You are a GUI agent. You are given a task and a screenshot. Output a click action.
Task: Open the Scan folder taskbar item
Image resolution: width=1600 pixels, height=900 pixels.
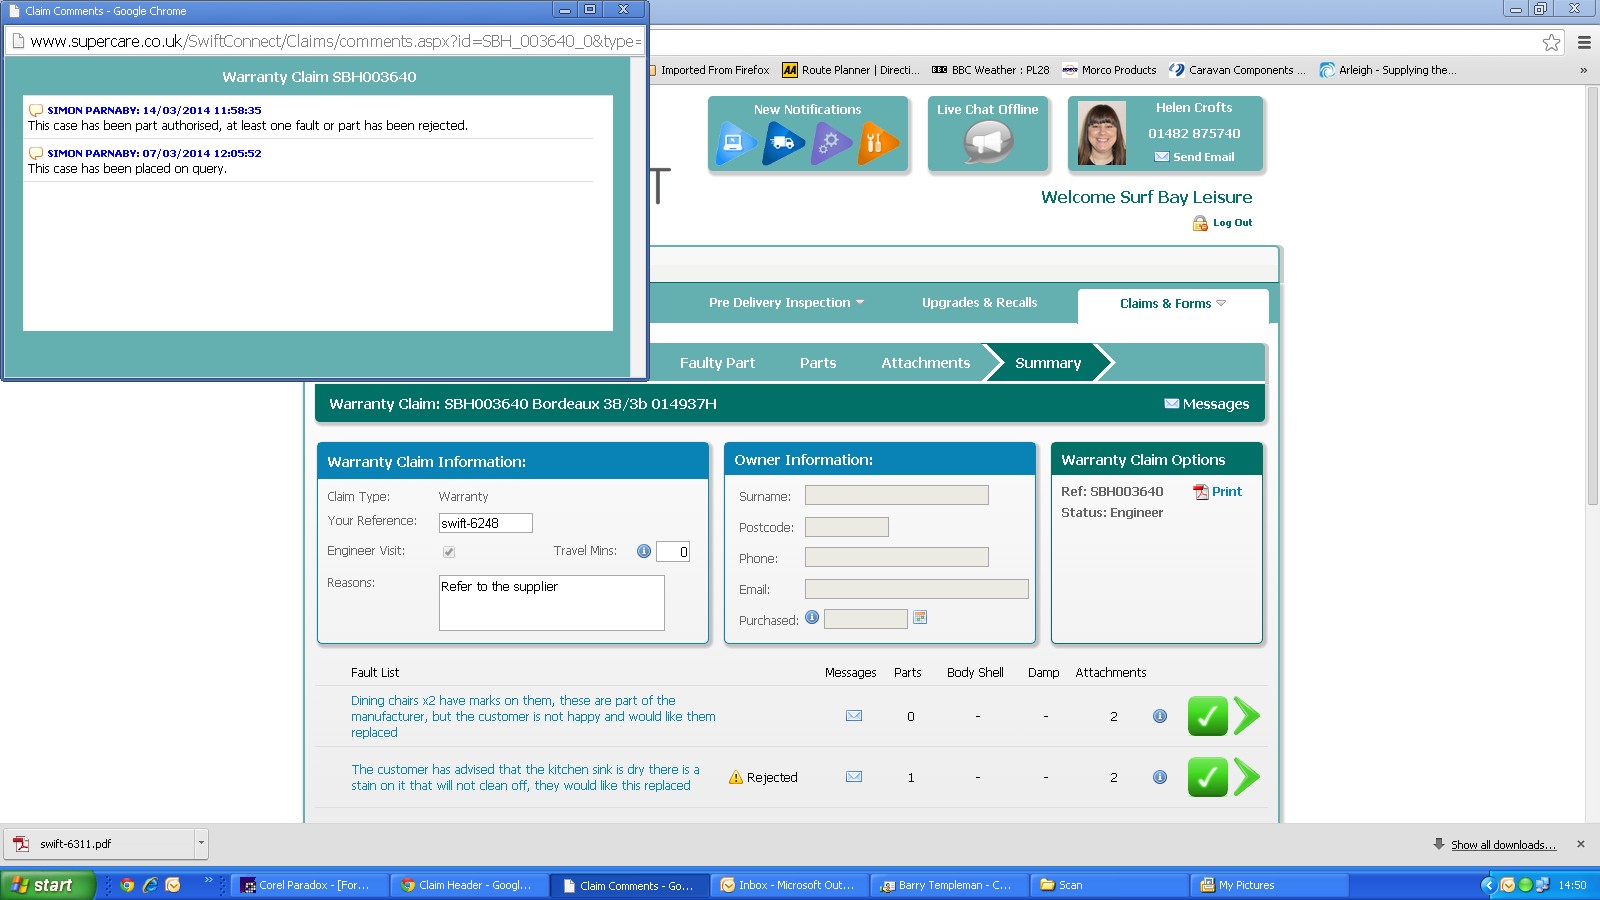(1110, 885)
